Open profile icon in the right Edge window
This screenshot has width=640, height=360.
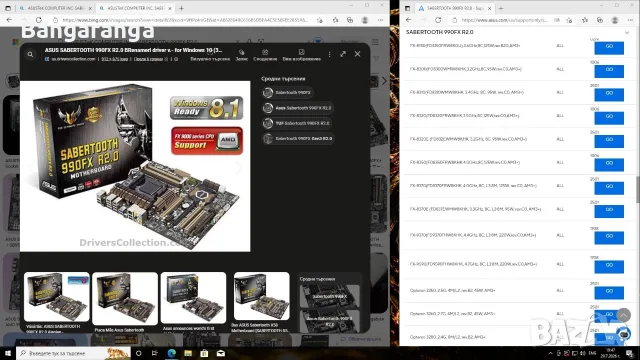pyautogui.click(x=615, y=20)
